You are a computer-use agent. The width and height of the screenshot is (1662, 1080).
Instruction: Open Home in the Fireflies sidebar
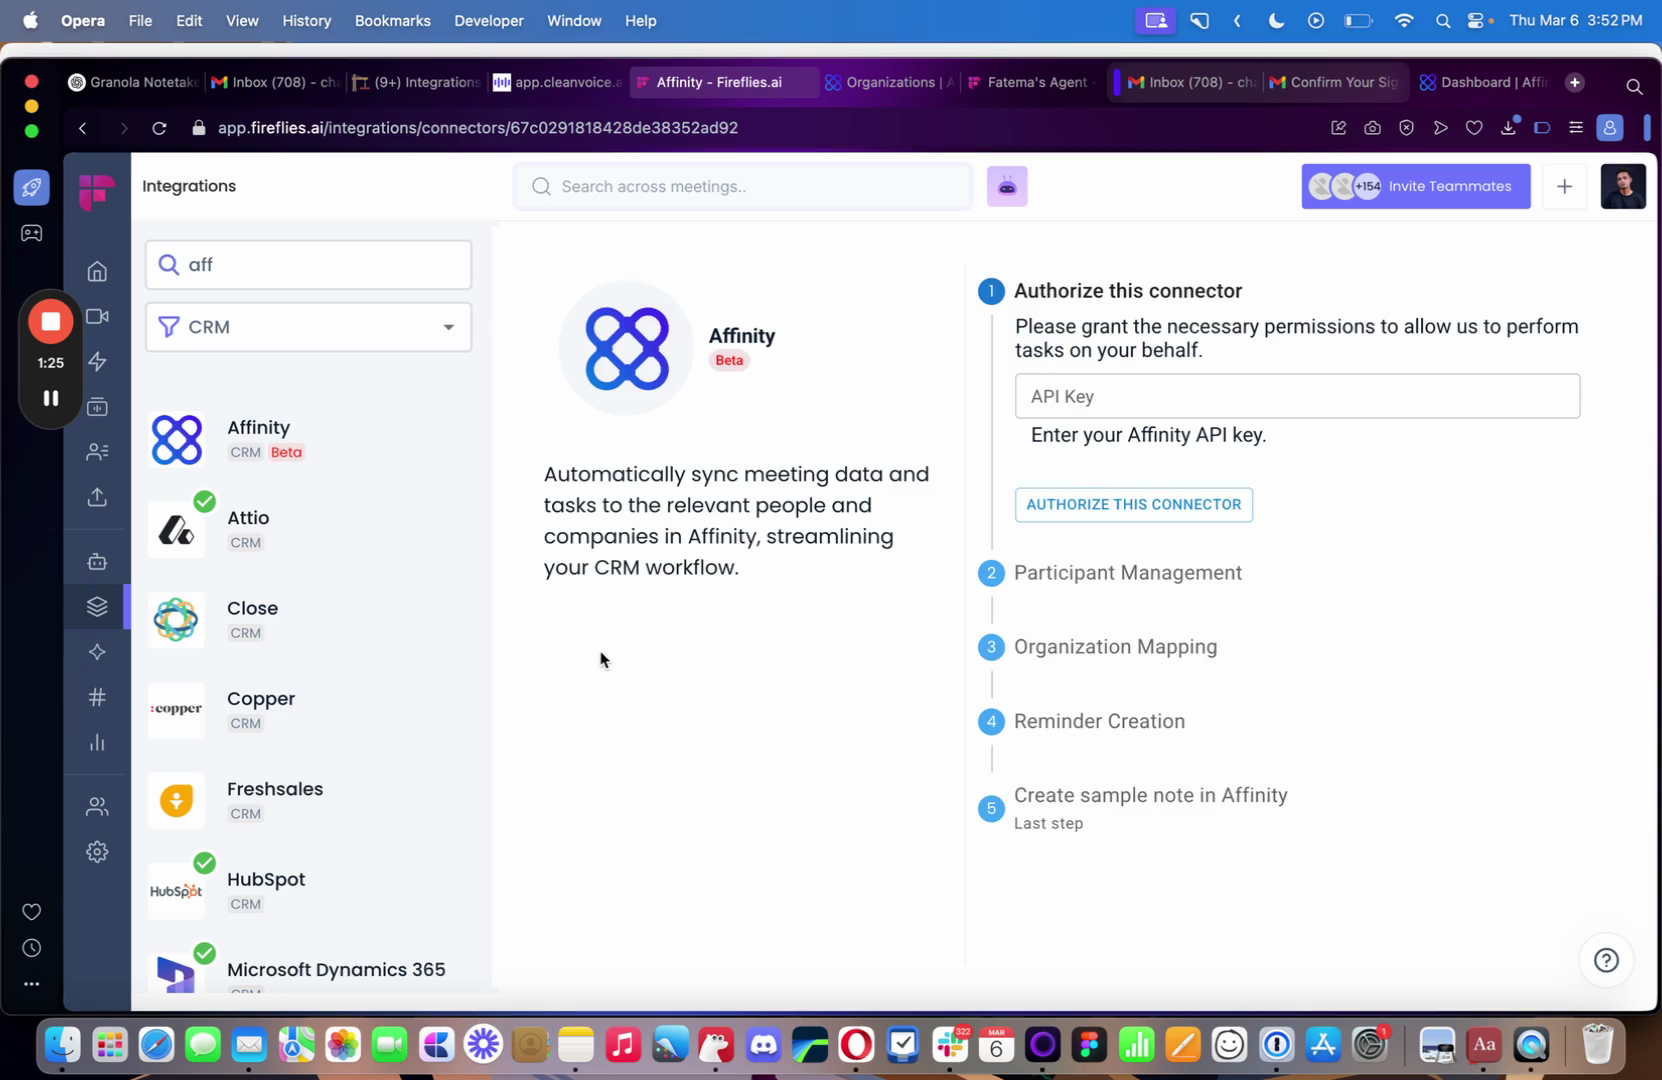tap(97, 272)
